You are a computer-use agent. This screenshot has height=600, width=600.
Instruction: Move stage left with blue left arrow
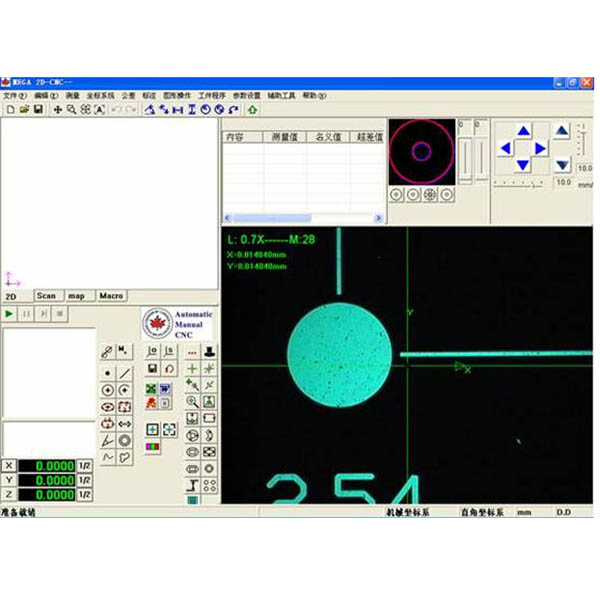tap(506, 148)
